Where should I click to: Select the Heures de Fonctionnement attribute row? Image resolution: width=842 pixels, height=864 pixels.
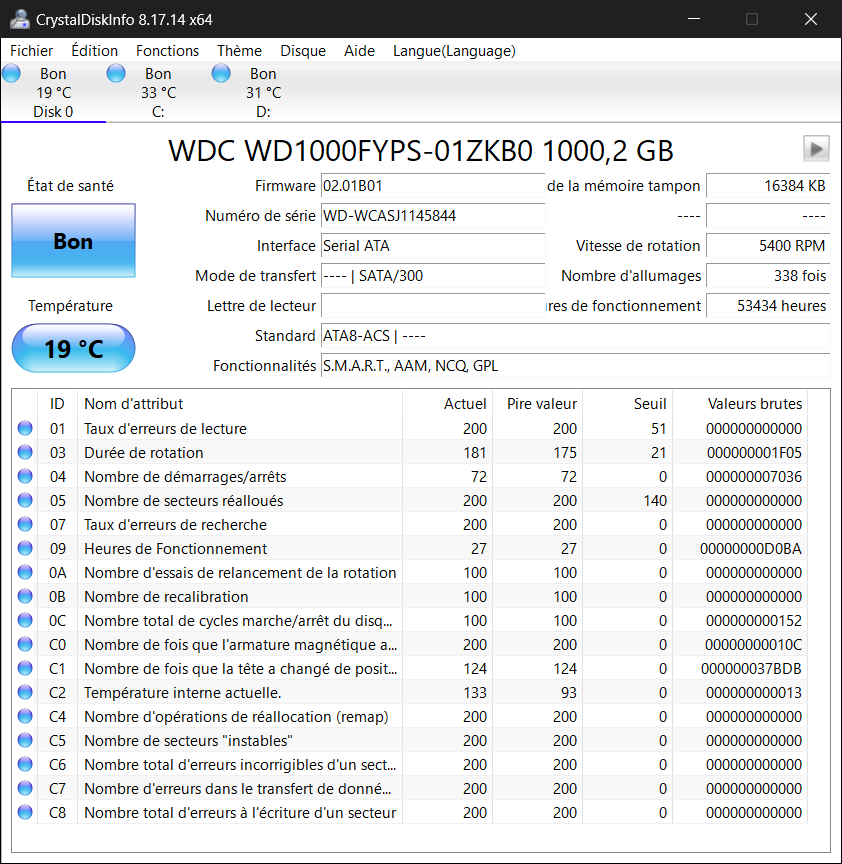pyautogui.click(x=240, y=549)
